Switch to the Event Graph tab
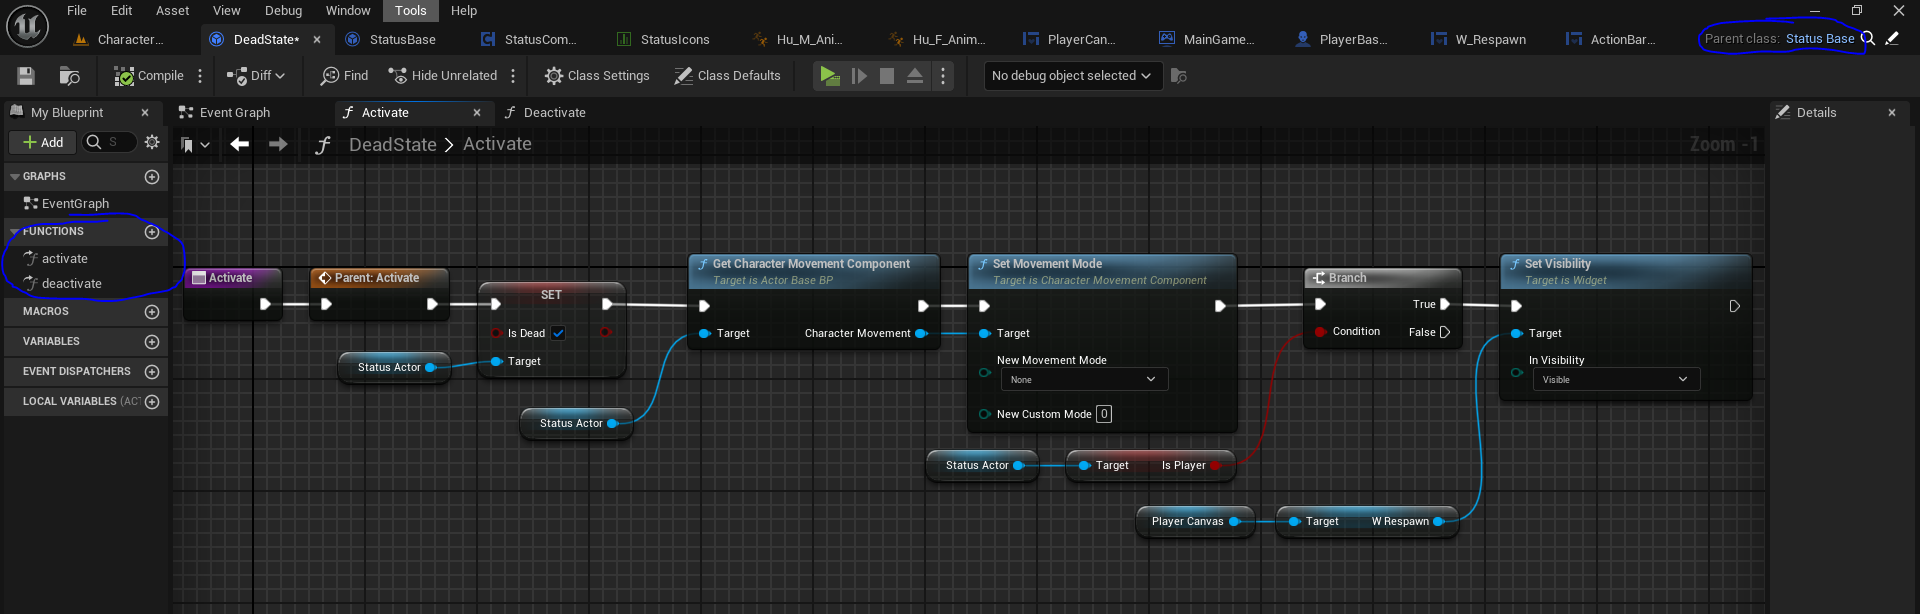 (234, 113)
